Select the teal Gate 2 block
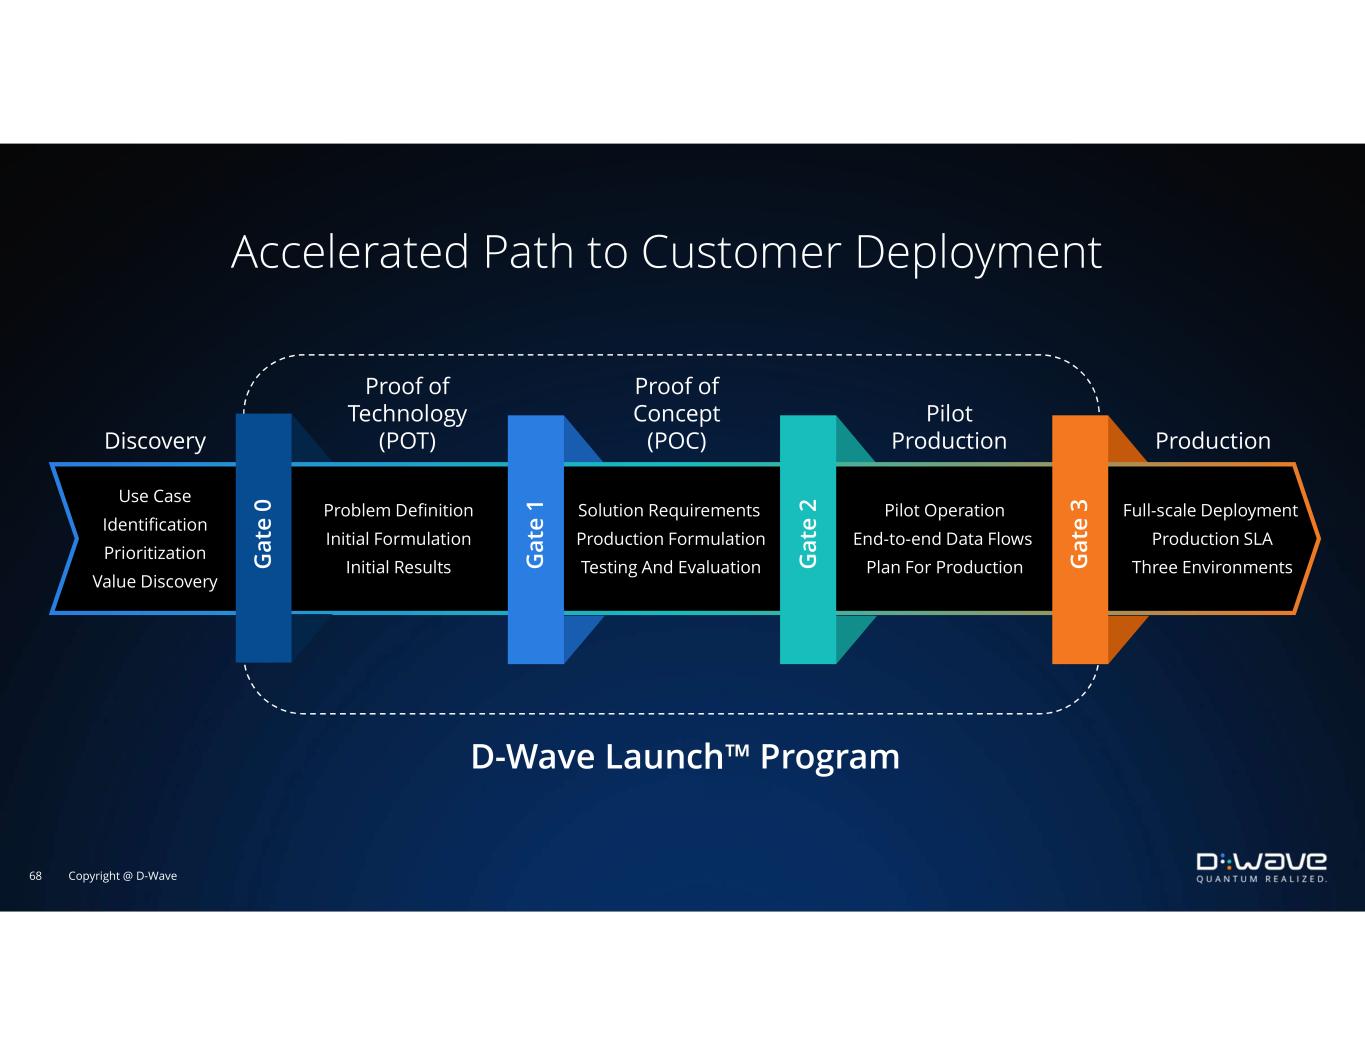This screenshot has width=1365, height=1055. (x=808, y=539)
